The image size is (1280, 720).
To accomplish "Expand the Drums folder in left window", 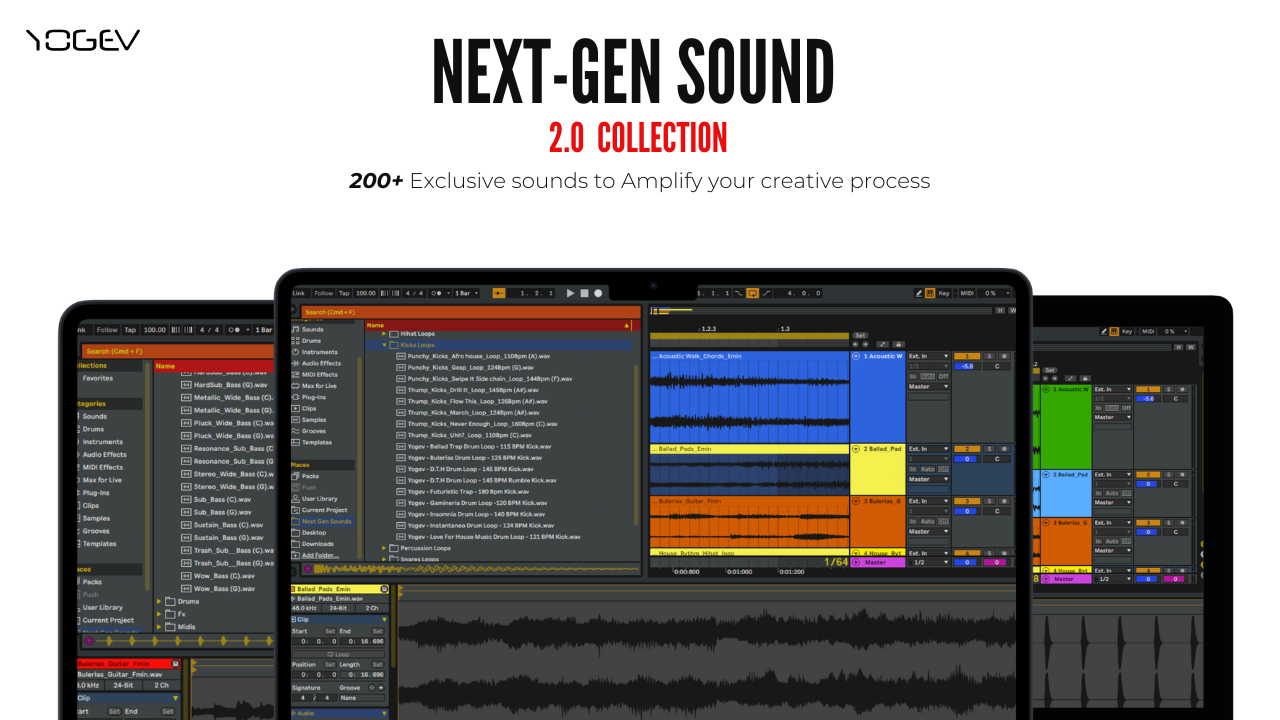I will pos(159,601).
